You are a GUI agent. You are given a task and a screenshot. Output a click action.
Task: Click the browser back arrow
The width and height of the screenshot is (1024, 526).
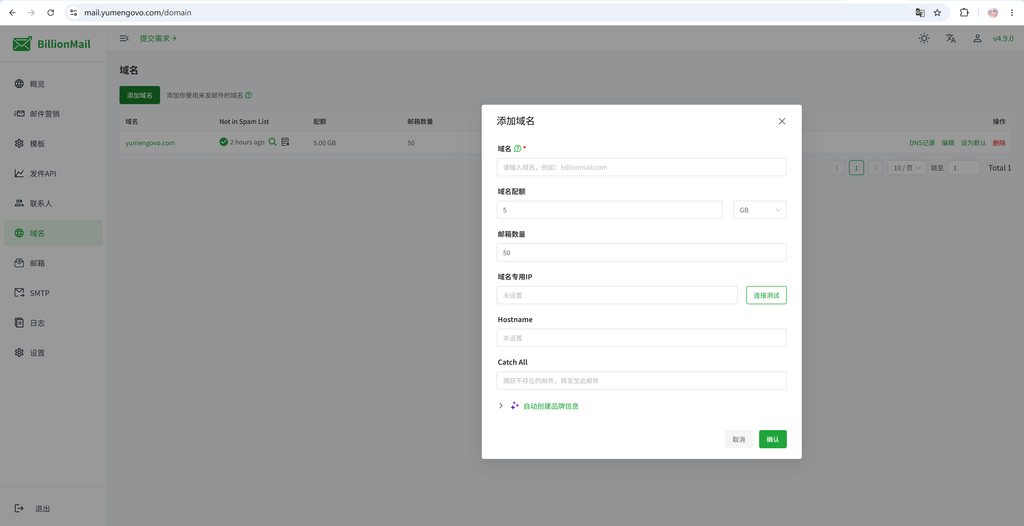click(12, 12)
